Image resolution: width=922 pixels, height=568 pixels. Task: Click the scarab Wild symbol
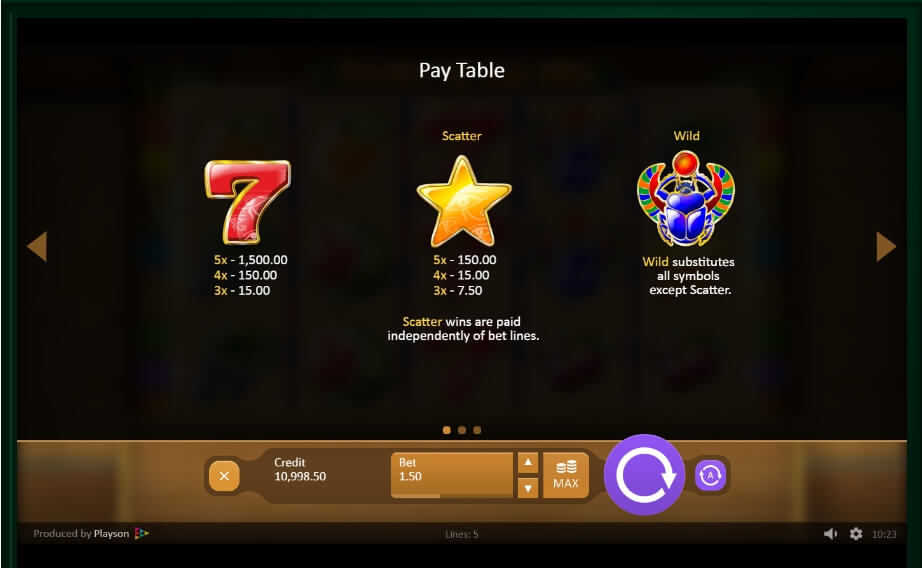coord(686,198)
